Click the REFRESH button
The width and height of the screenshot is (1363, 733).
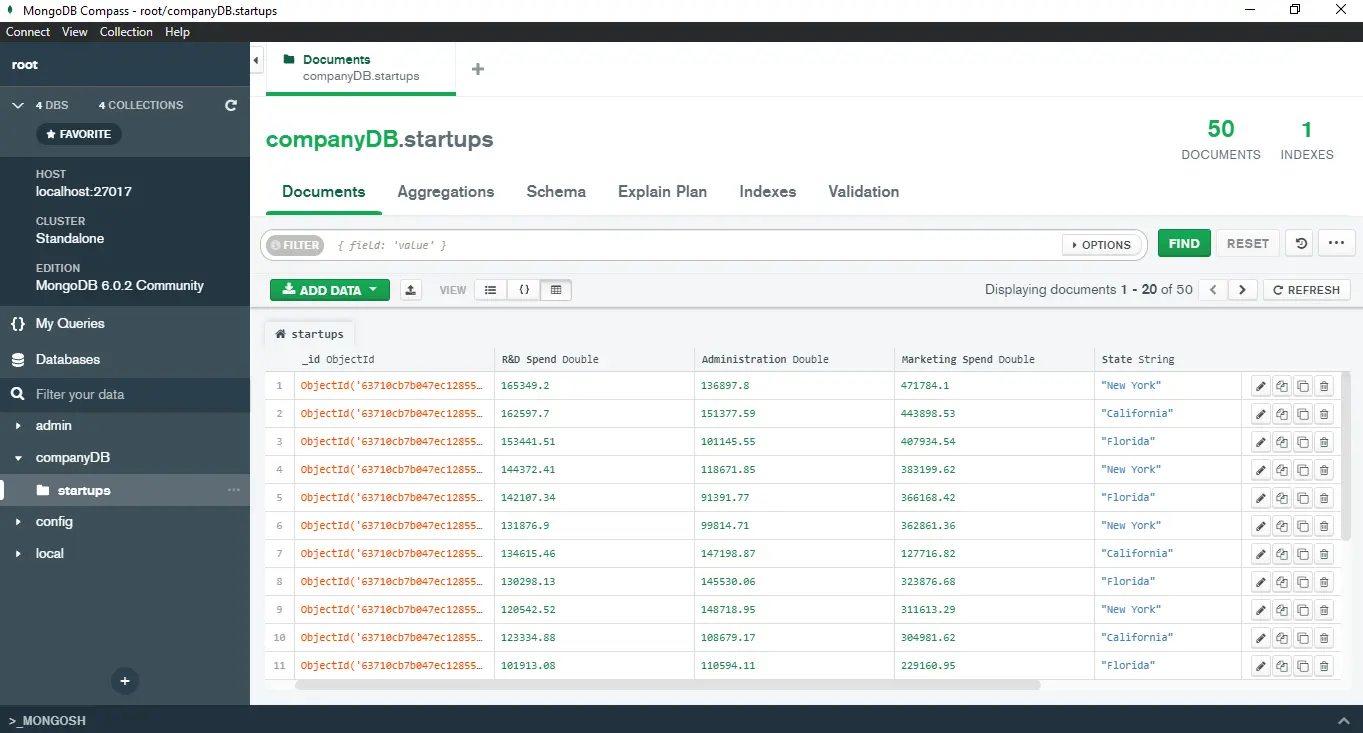click(1307, 290)
